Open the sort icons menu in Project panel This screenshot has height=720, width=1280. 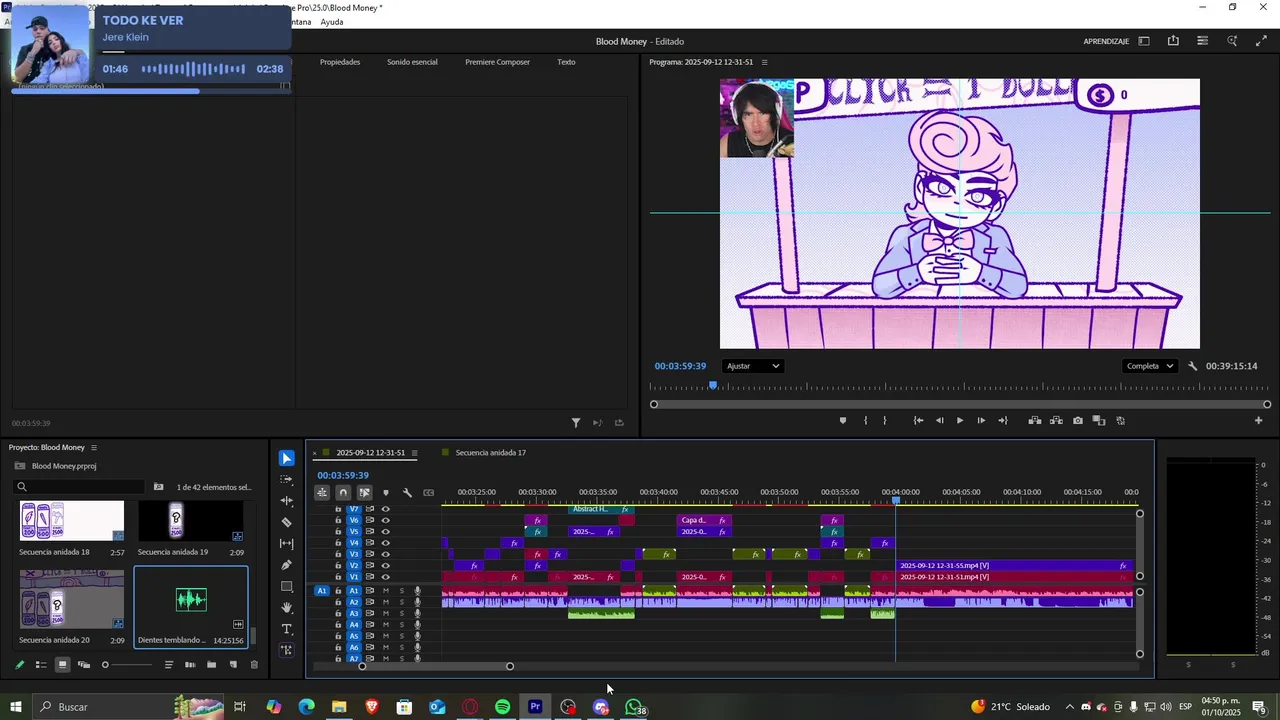tap(168, 665)
